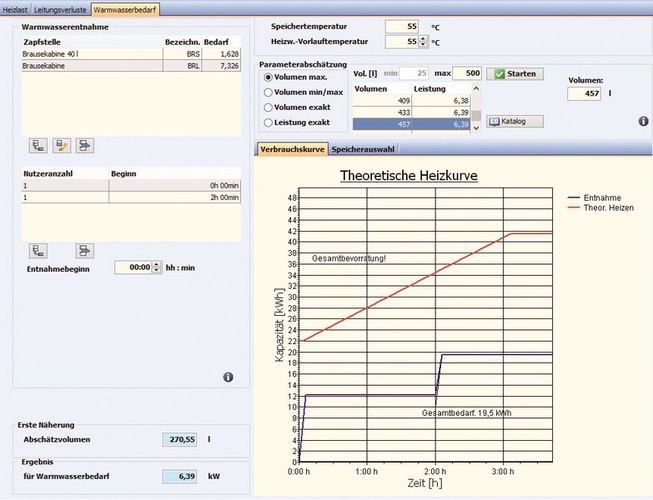Screen dimensions: 653x500
Task: Open the Katalog button
Action: [x=515, y=121]
